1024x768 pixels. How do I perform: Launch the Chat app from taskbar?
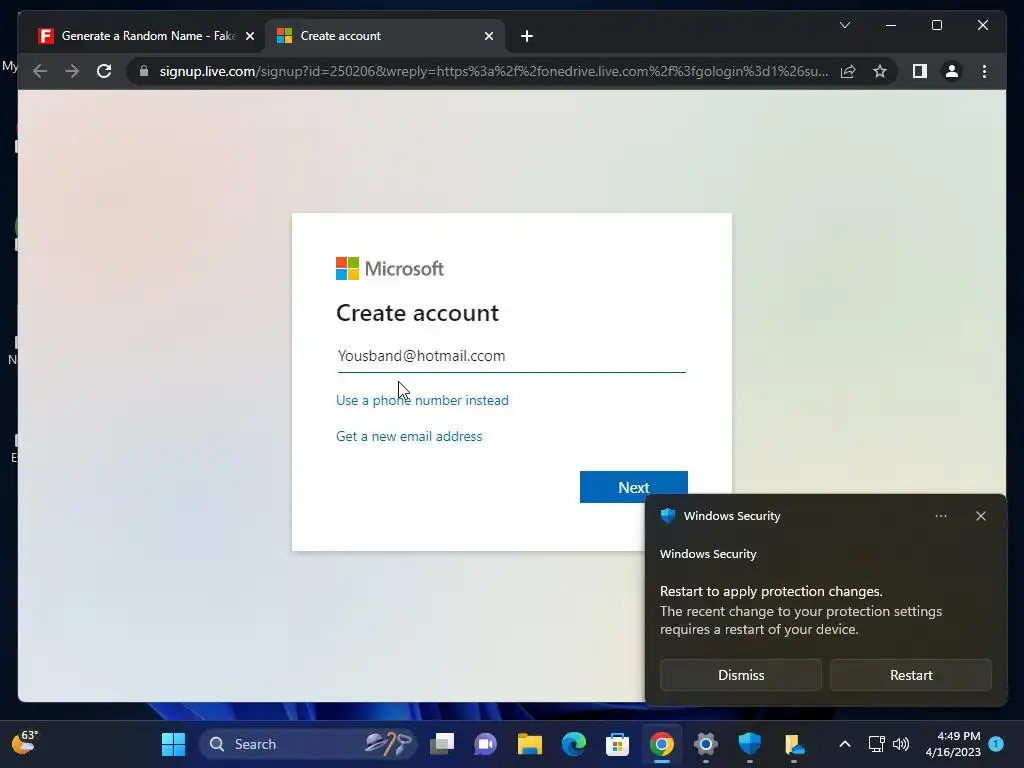pyautogui.click(x=485, y=744)
